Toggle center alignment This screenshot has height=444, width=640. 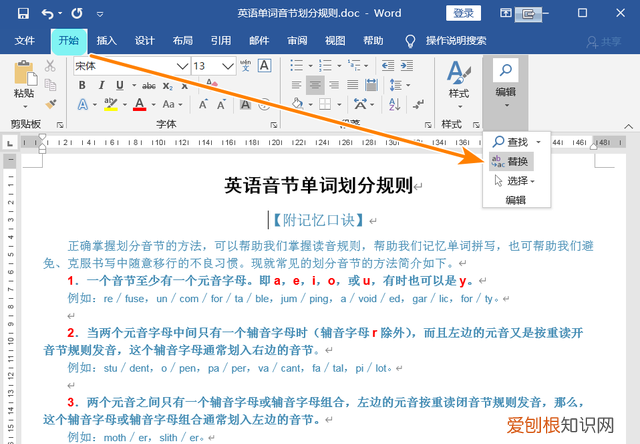click(315, 85)
